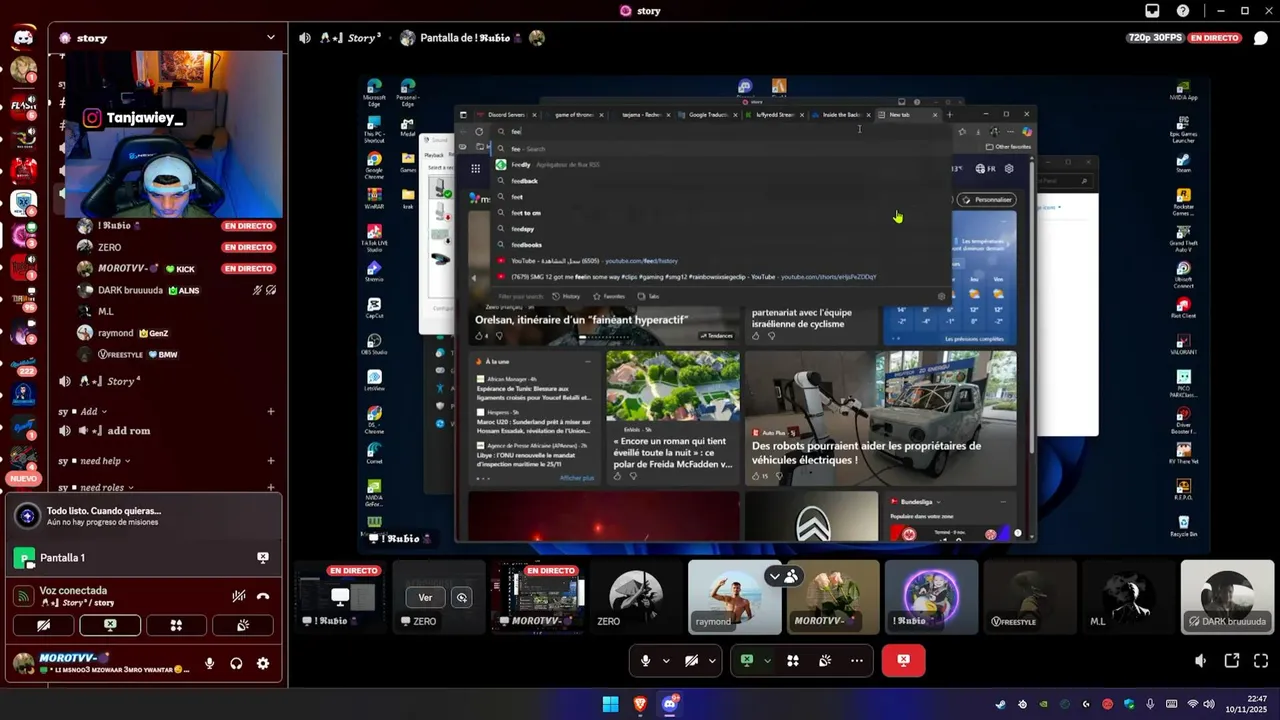Deafen audio with headphones icon in user panel

pos(236,663)
